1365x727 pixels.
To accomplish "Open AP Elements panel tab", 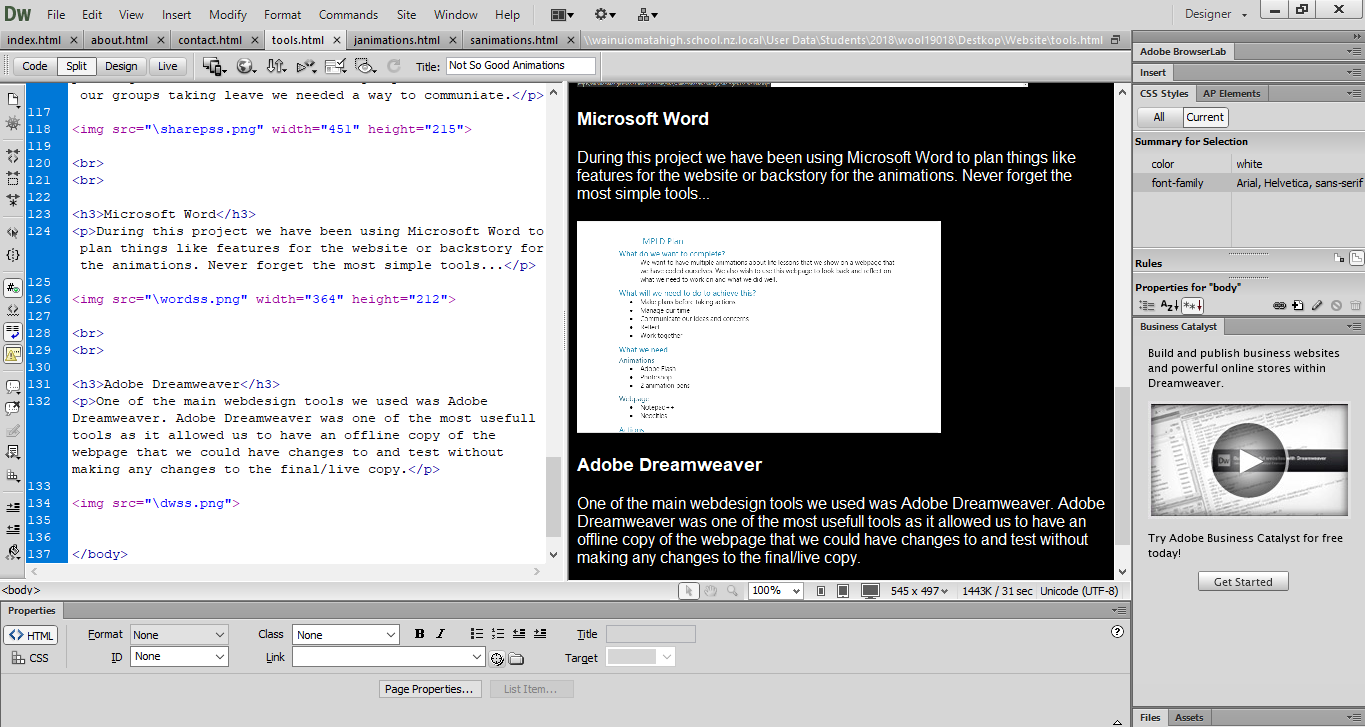I will pos(1231,93).
